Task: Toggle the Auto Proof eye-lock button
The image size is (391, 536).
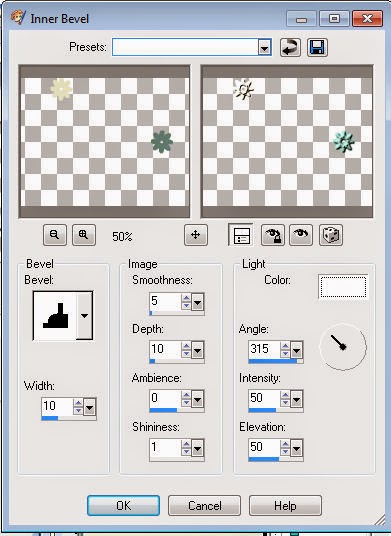Action: click(273, 235)
